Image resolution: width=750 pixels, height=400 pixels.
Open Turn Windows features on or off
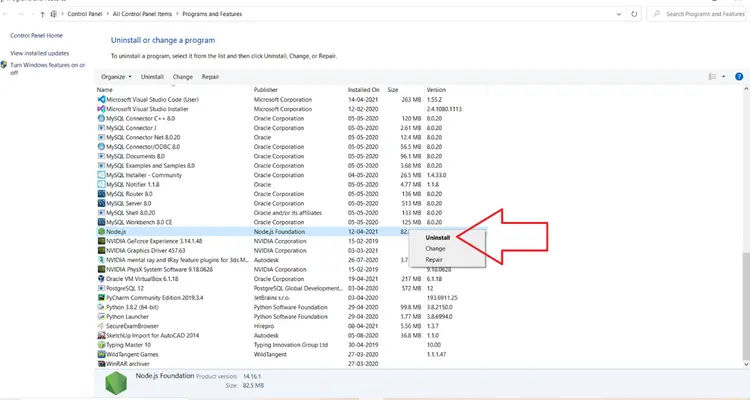(47, 68)
